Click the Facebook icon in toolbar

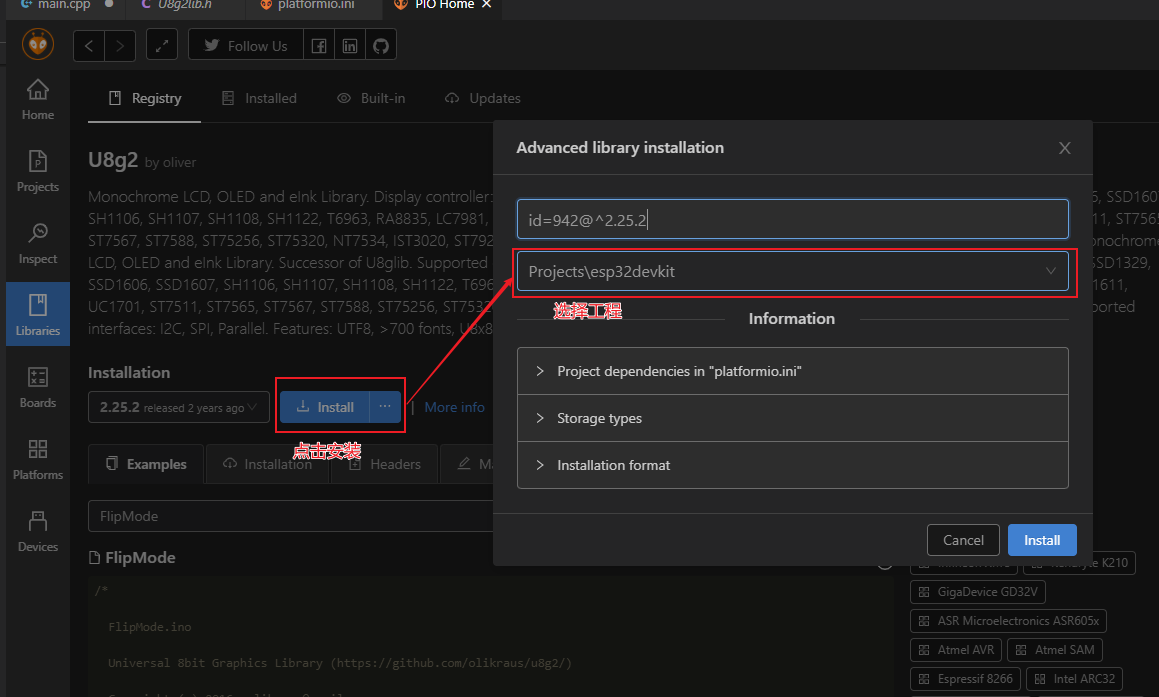point(318,46)
